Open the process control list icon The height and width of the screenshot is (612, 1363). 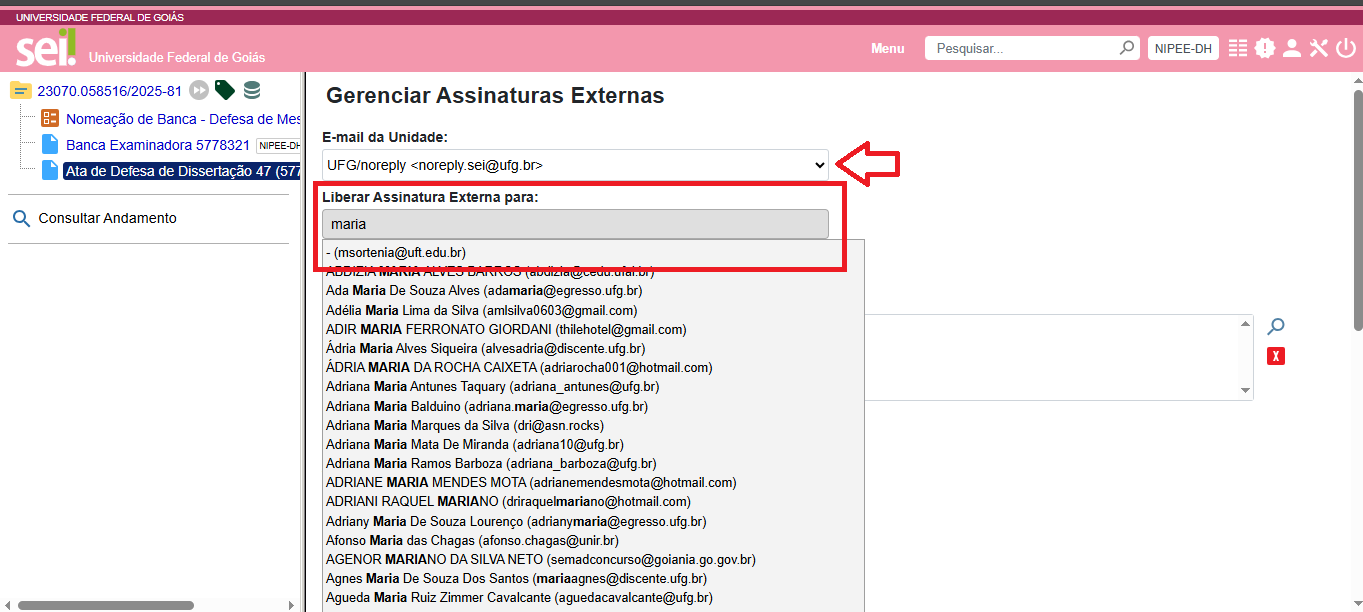[x=1238, y=48]
